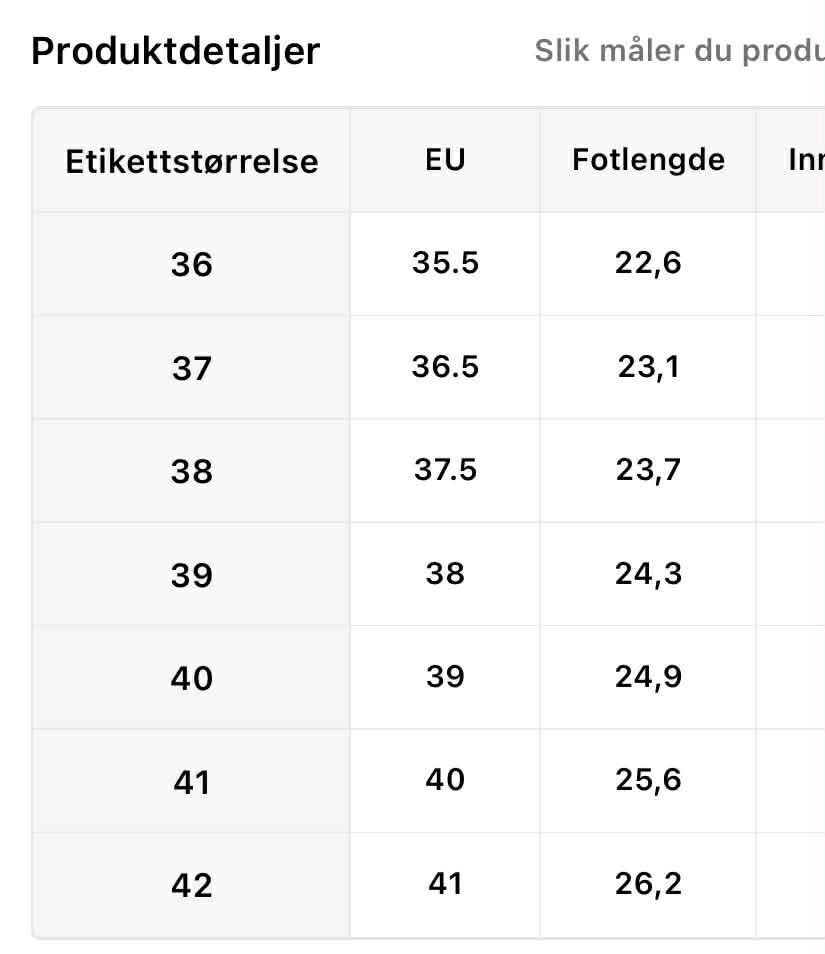
Task: Select the EU size 36.5 cell
Action: click(x=445, y=367)
